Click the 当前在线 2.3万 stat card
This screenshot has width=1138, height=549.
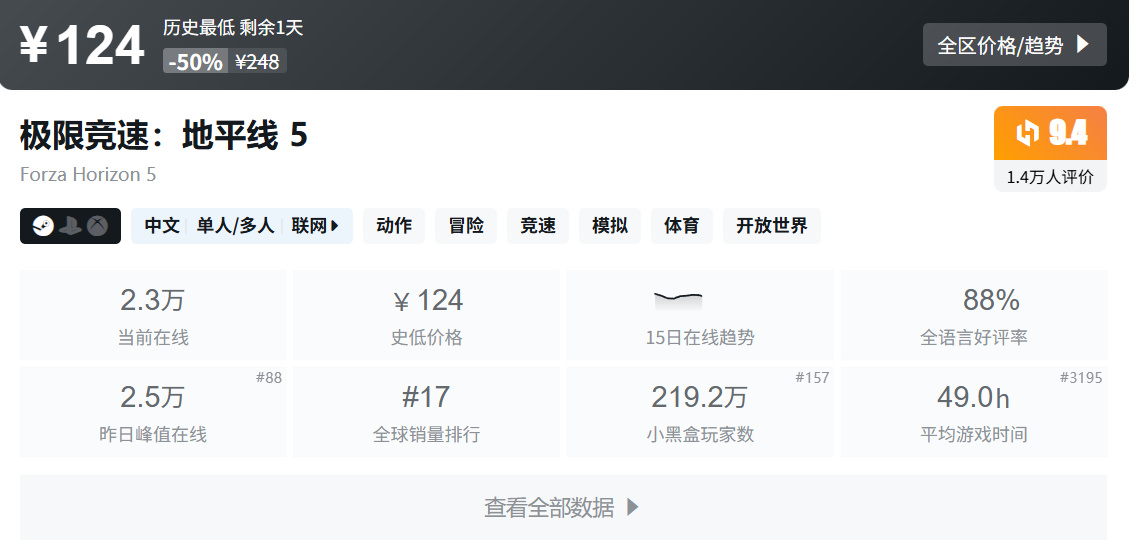pos(153,315)
